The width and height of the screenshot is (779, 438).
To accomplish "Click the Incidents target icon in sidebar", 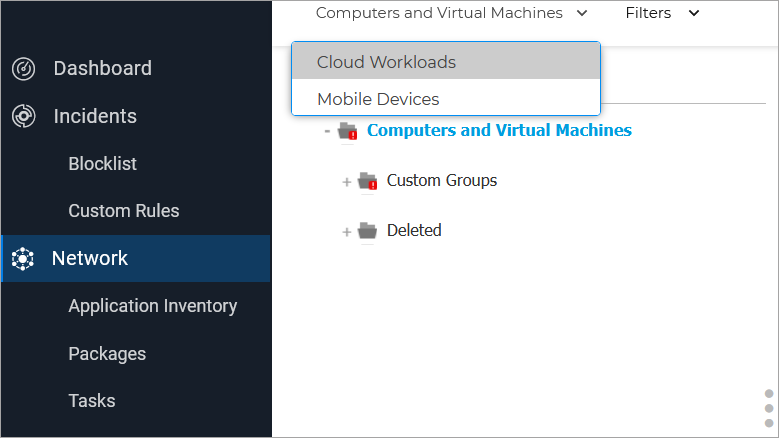I will tap(22, 117).
